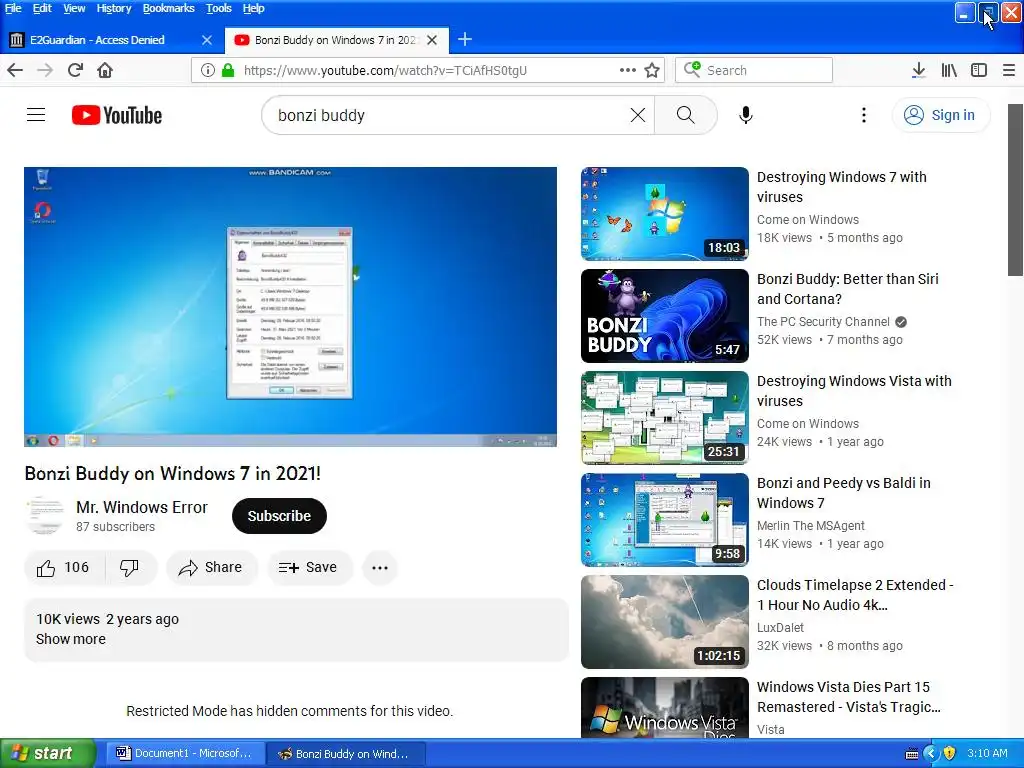Viewport: 1024px width, 768px height.
Task: Go back with the browser back arrow
Action: [15, 70]
